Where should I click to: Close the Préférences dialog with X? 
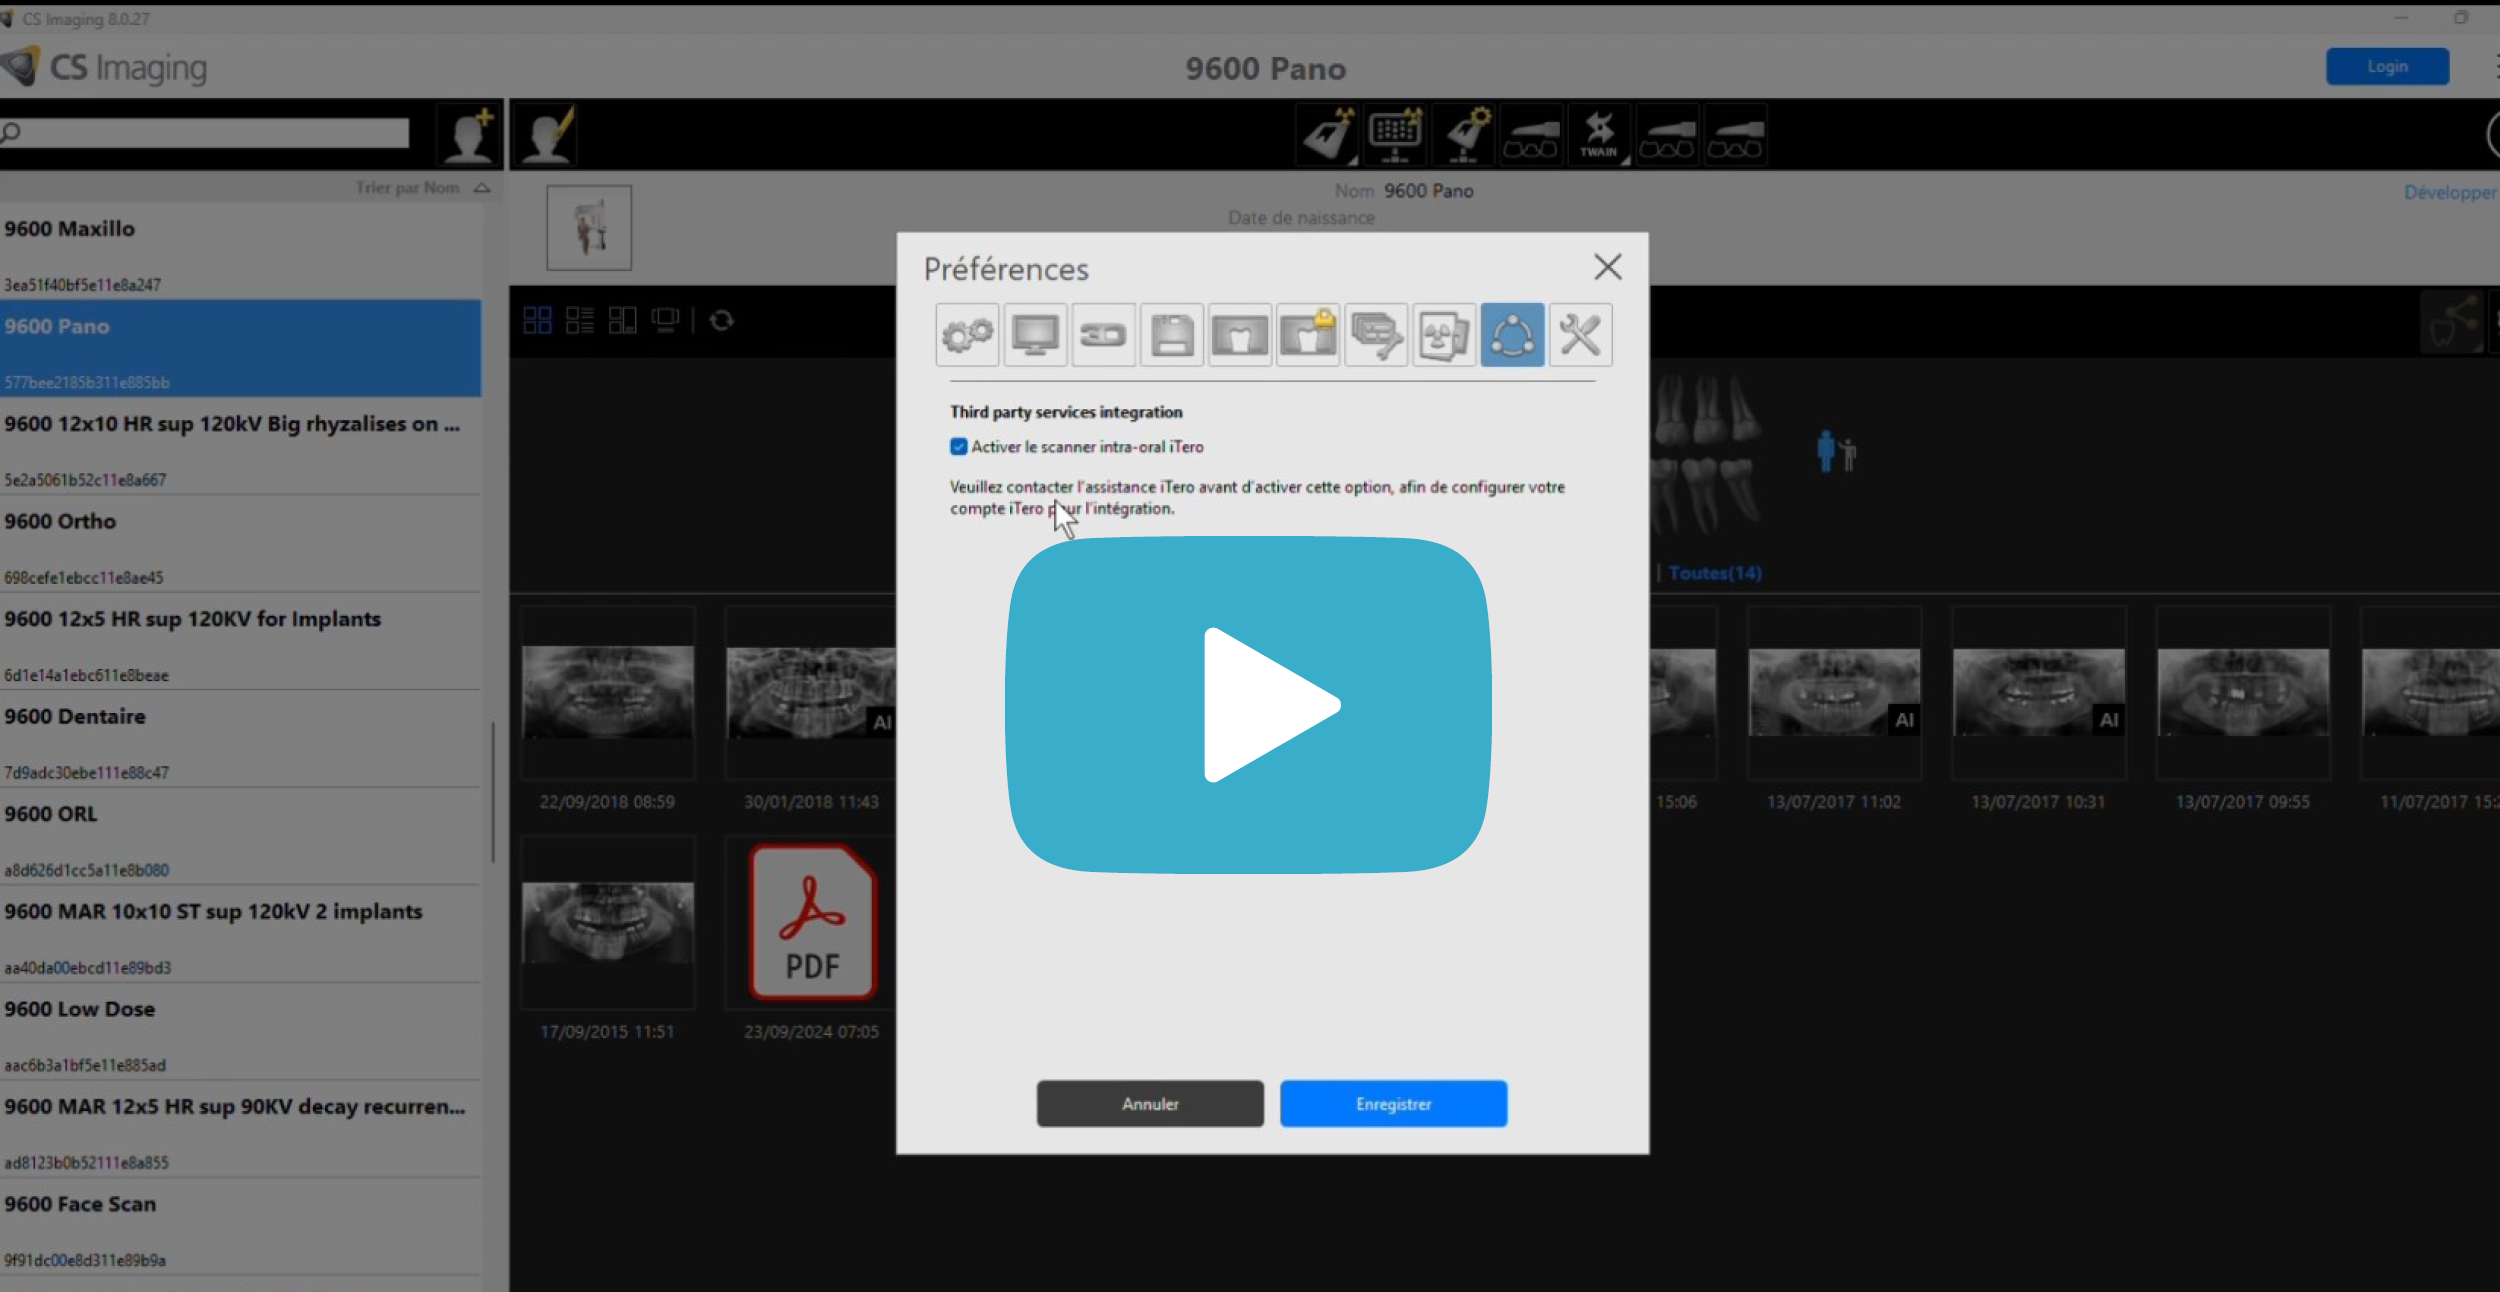[x=1607, y=267]
